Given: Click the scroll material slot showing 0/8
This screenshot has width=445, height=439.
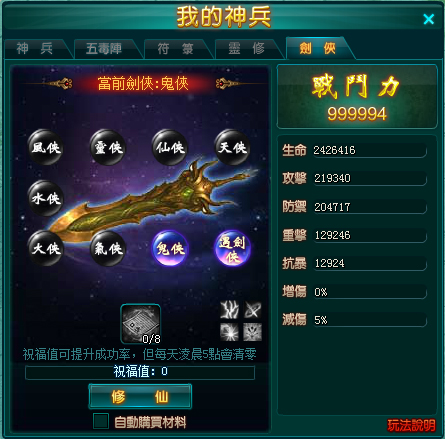Looking at the screenshot, I should (x=140, y=324).
